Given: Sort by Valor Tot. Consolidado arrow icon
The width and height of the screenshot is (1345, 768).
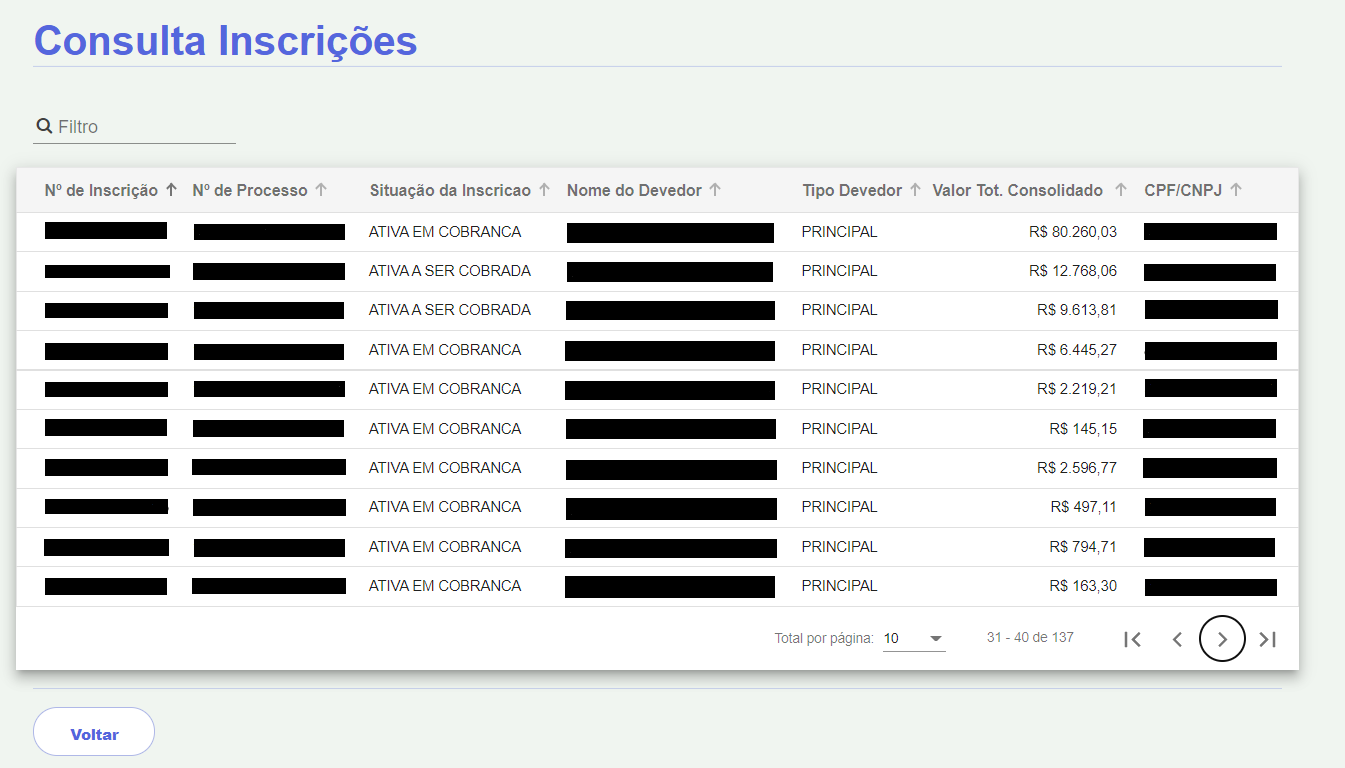Looking at the screenshot, I should point(1120,190).
